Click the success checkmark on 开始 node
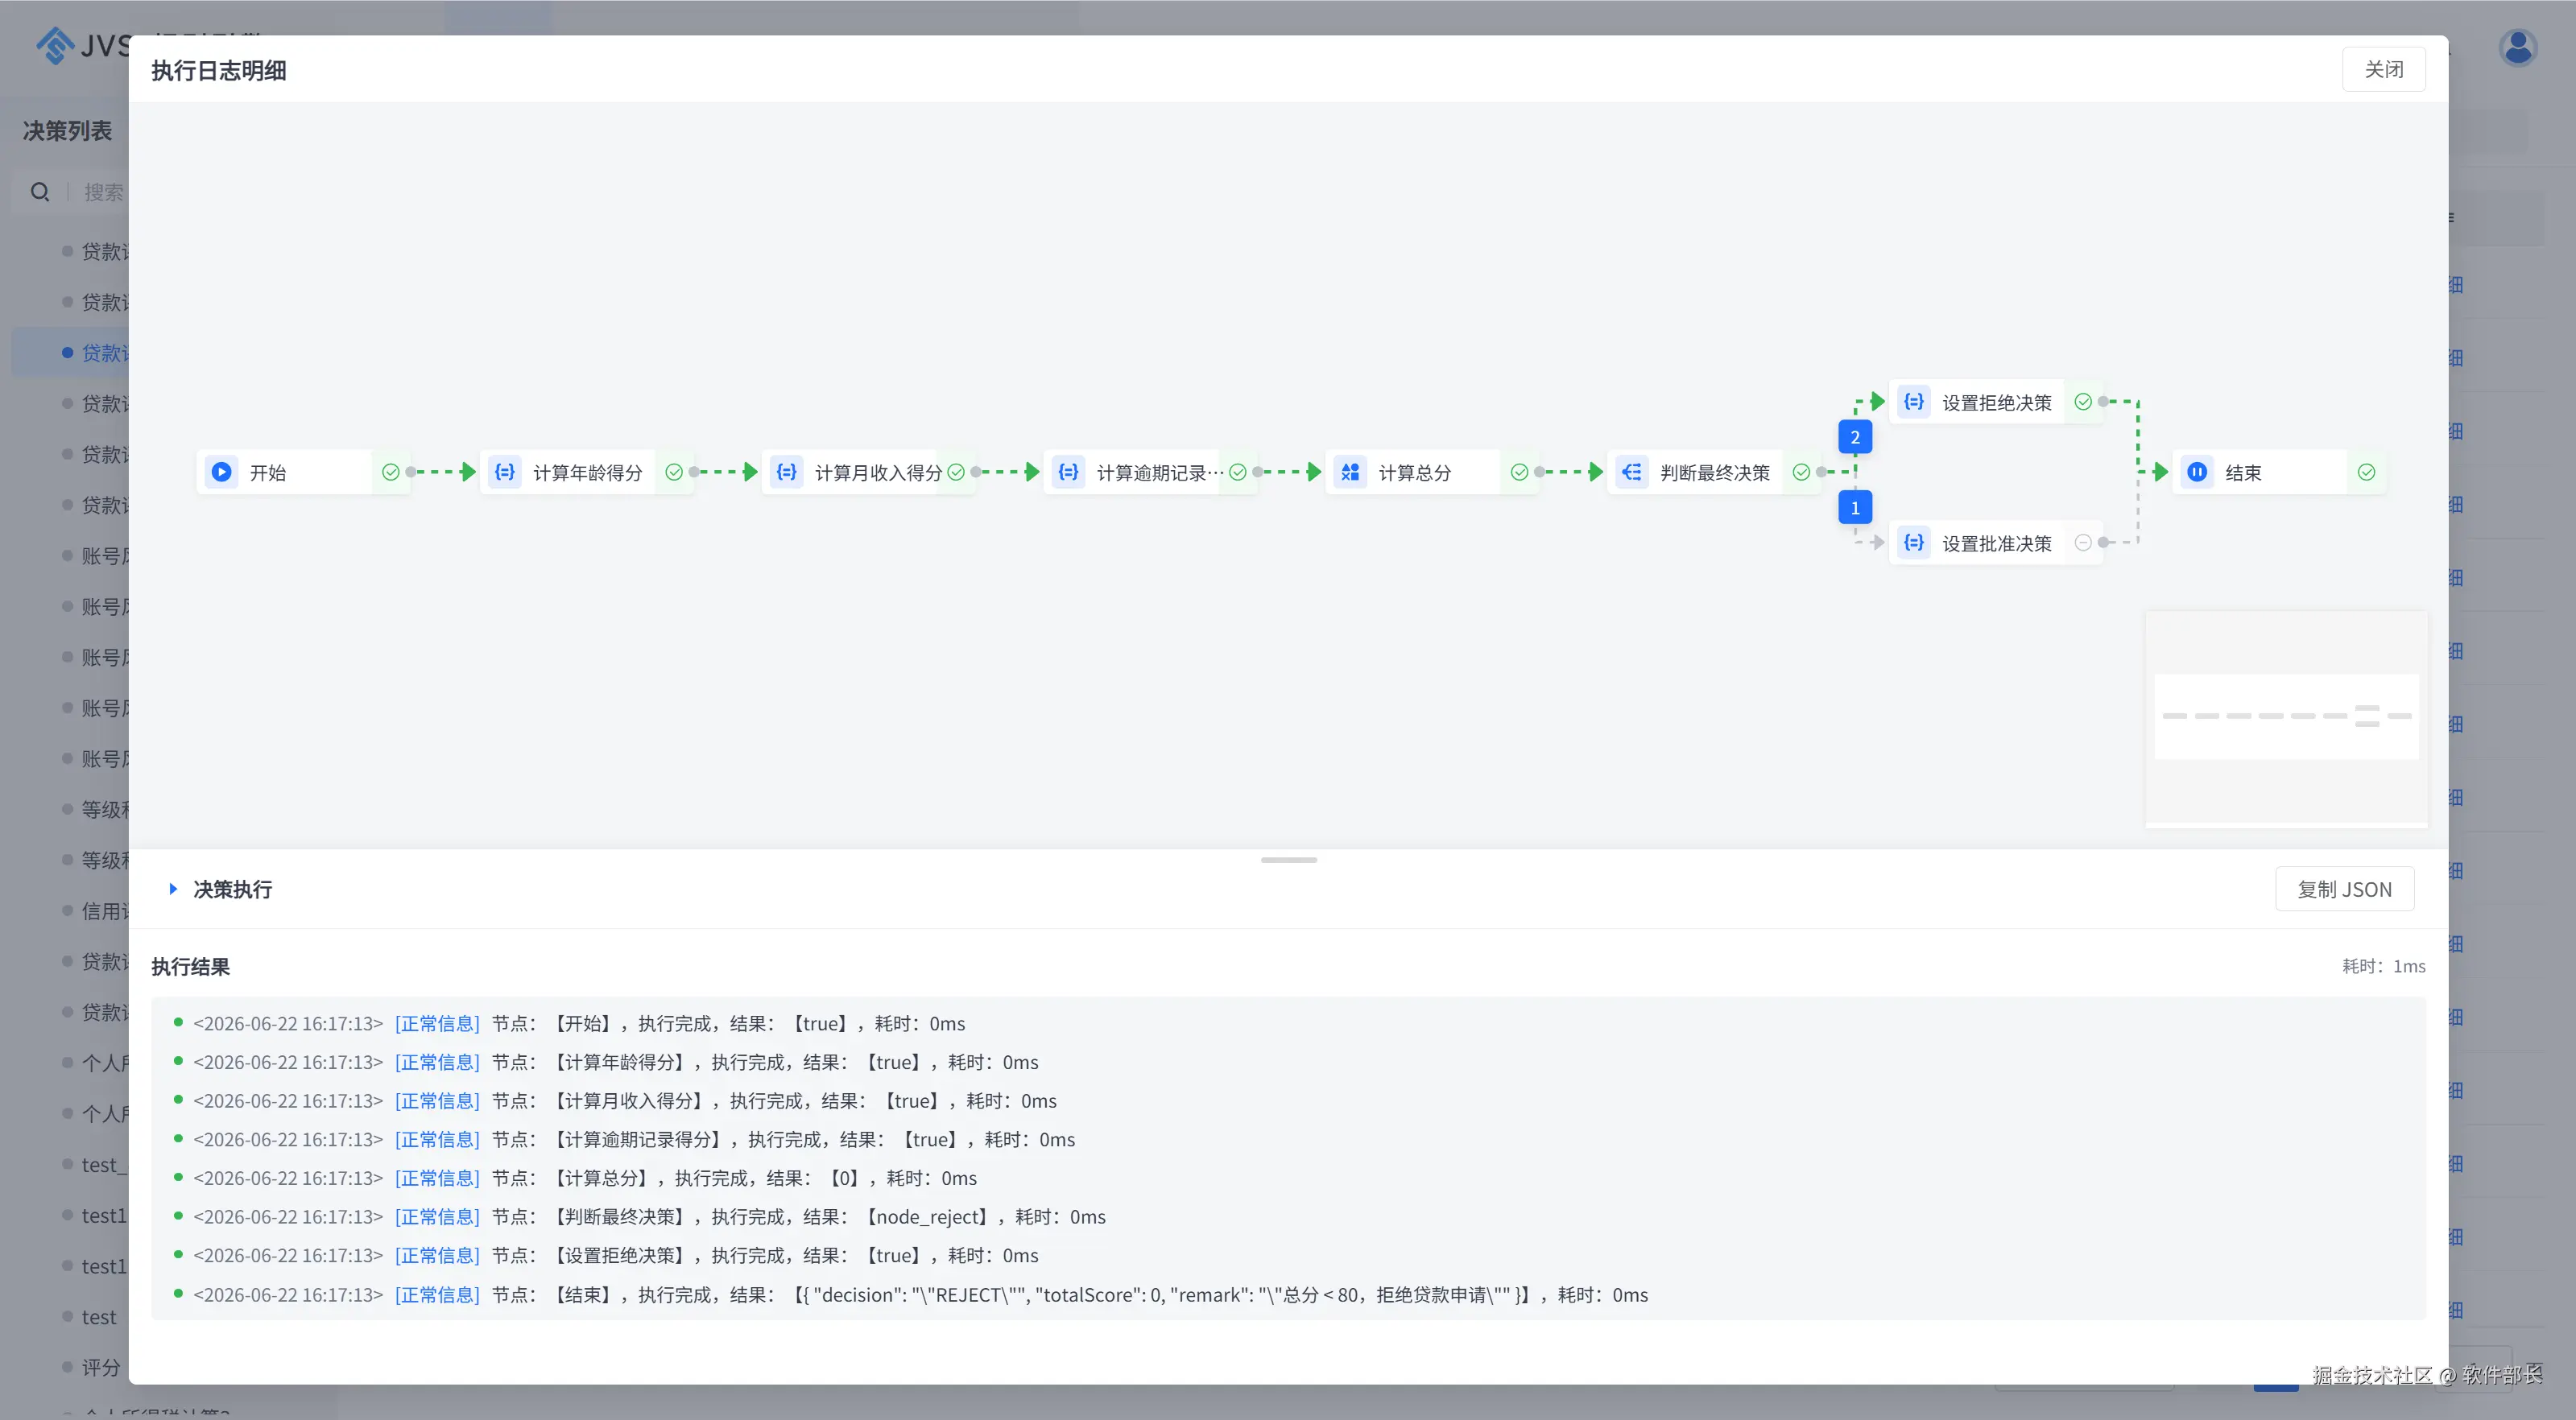This screenshot has height=1420, width=2576. click(x=391, y=472)
